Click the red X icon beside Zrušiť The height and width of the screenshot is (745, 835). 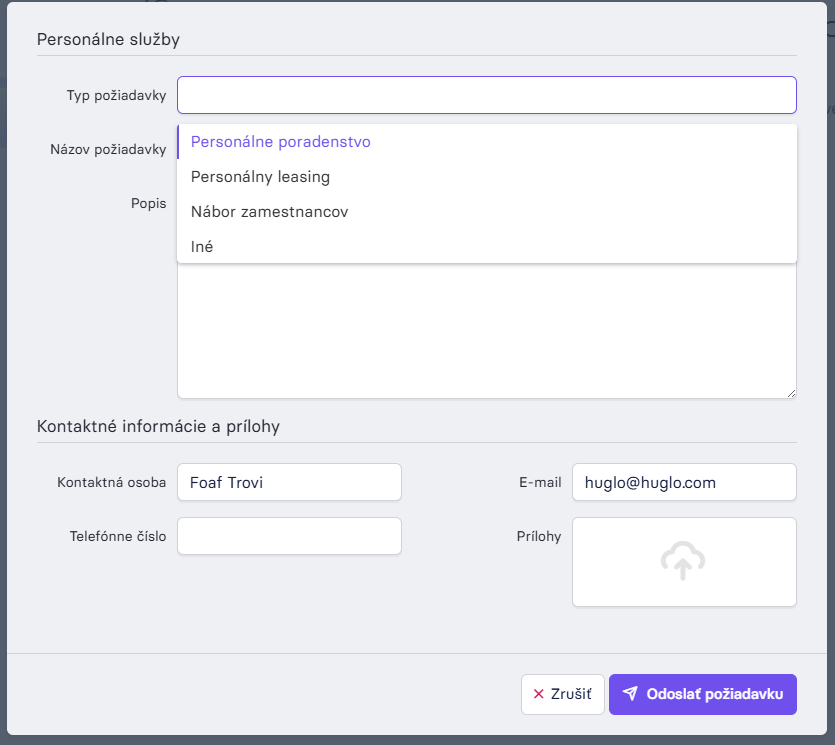[x=538, y=694]
